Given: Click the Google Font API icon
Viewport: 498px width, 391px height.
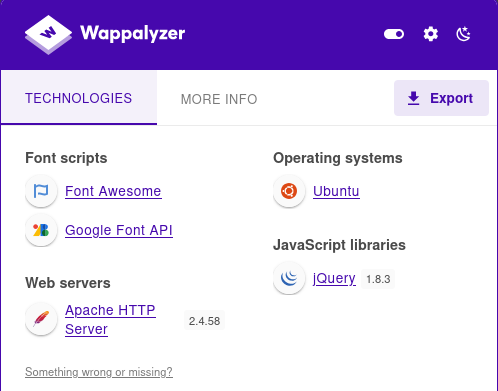Looking at the screenshot, I should pyautogui.click(x=41, y=230).
